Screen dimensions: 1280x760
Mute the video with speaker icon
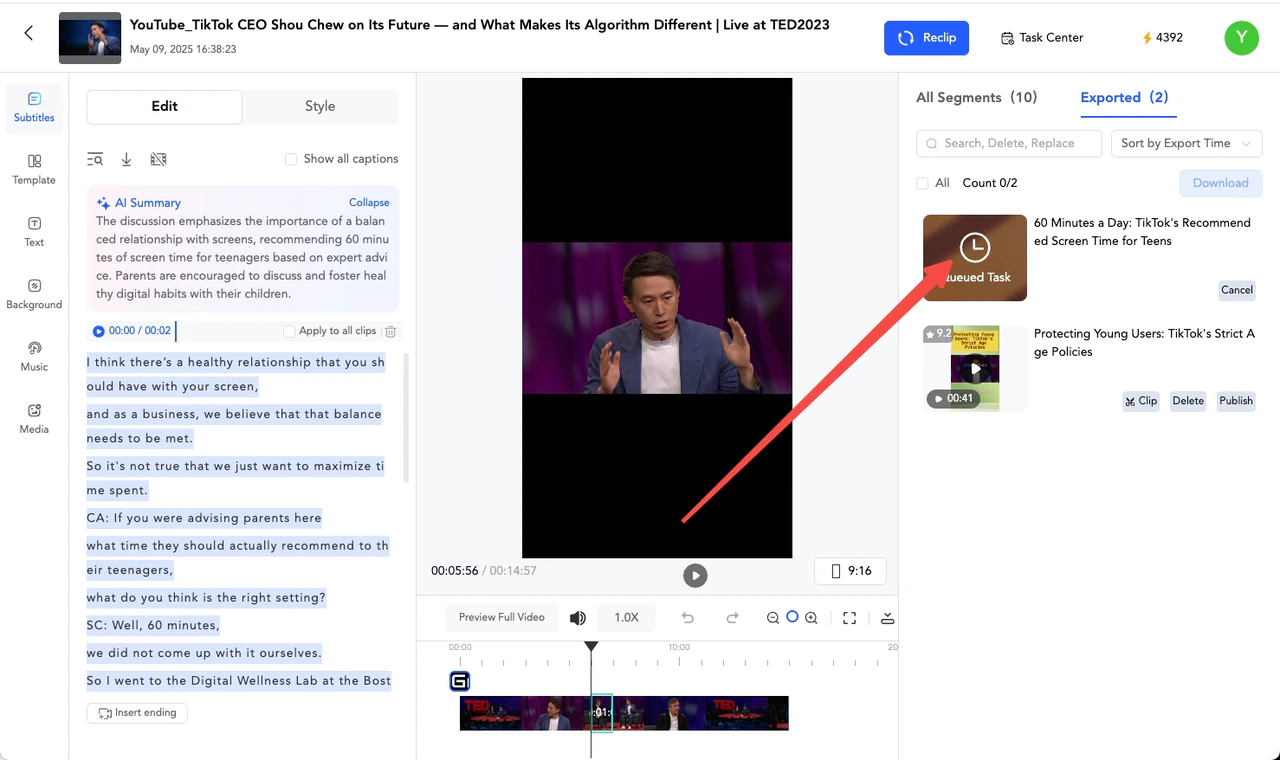[x=578, y=618]
